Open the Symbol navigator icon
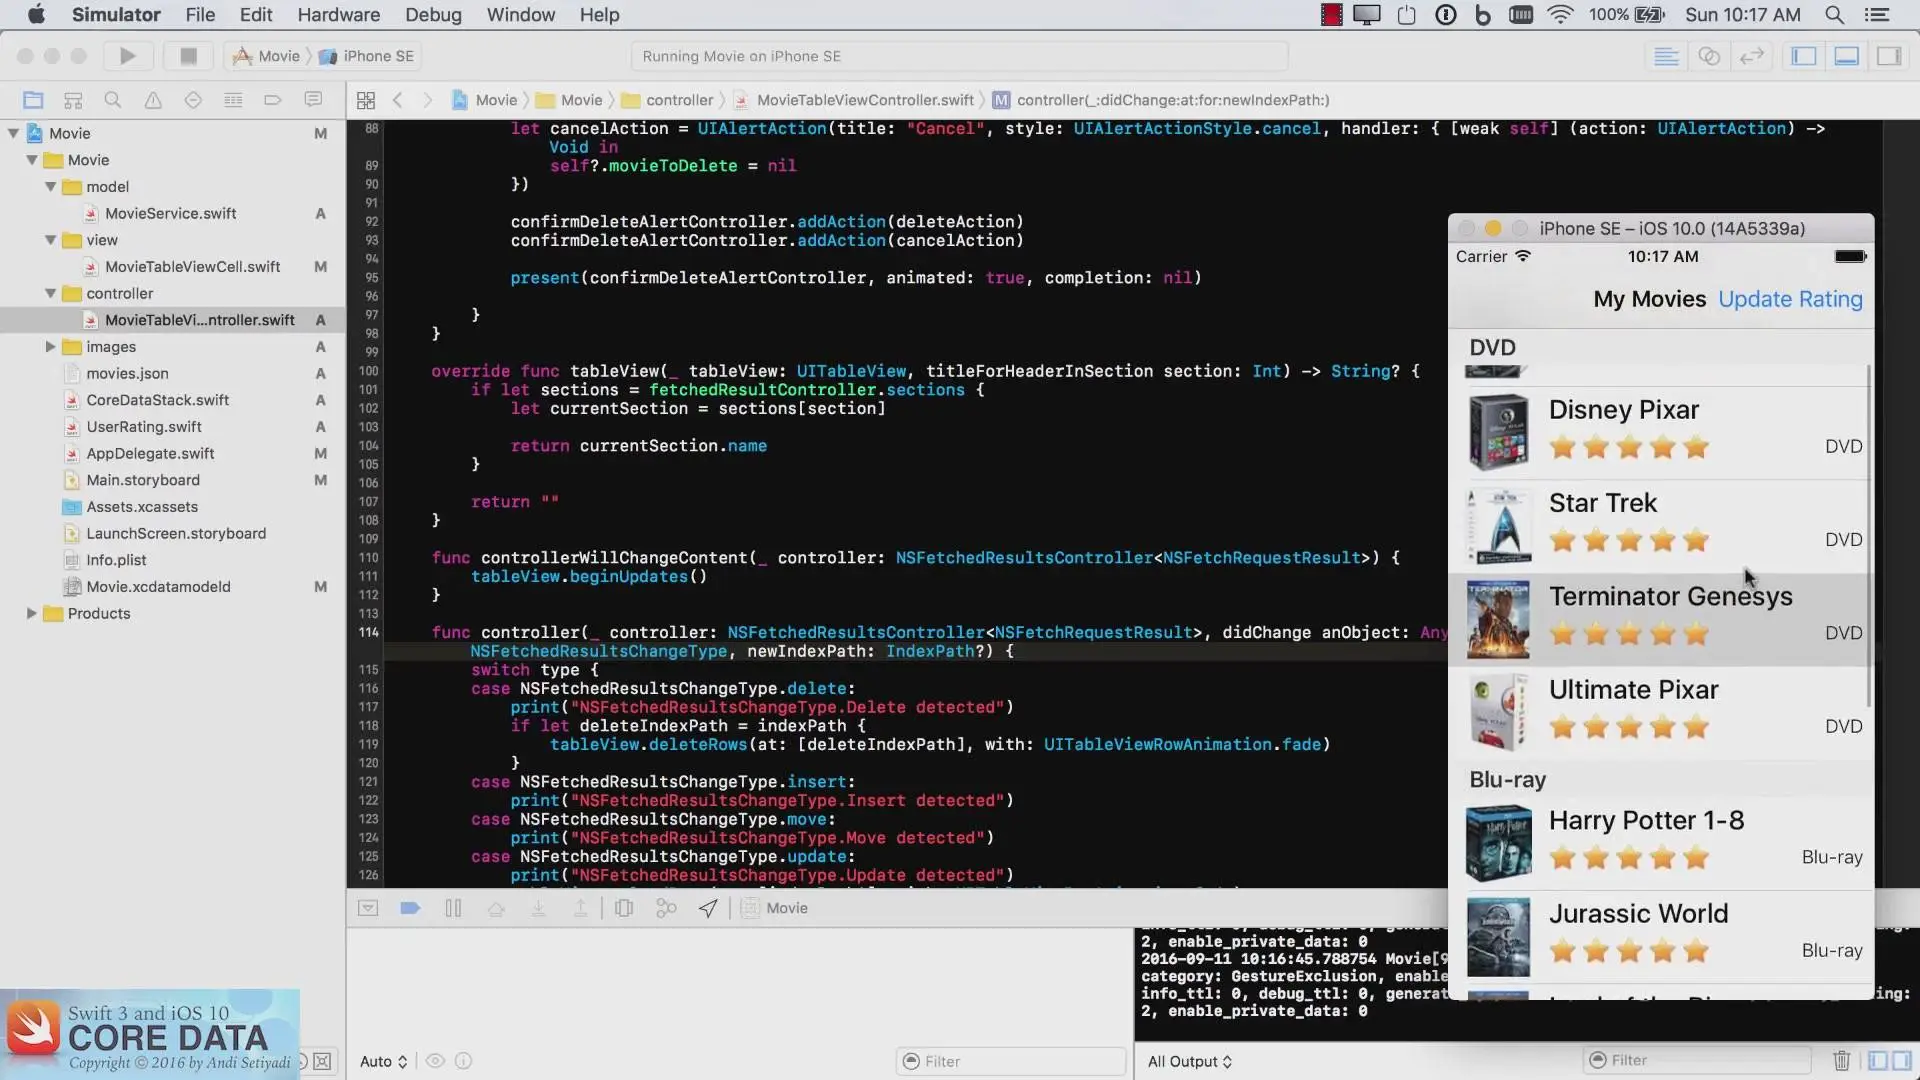This screenshot has width=1920, height=1080. (x=73, y=100)
